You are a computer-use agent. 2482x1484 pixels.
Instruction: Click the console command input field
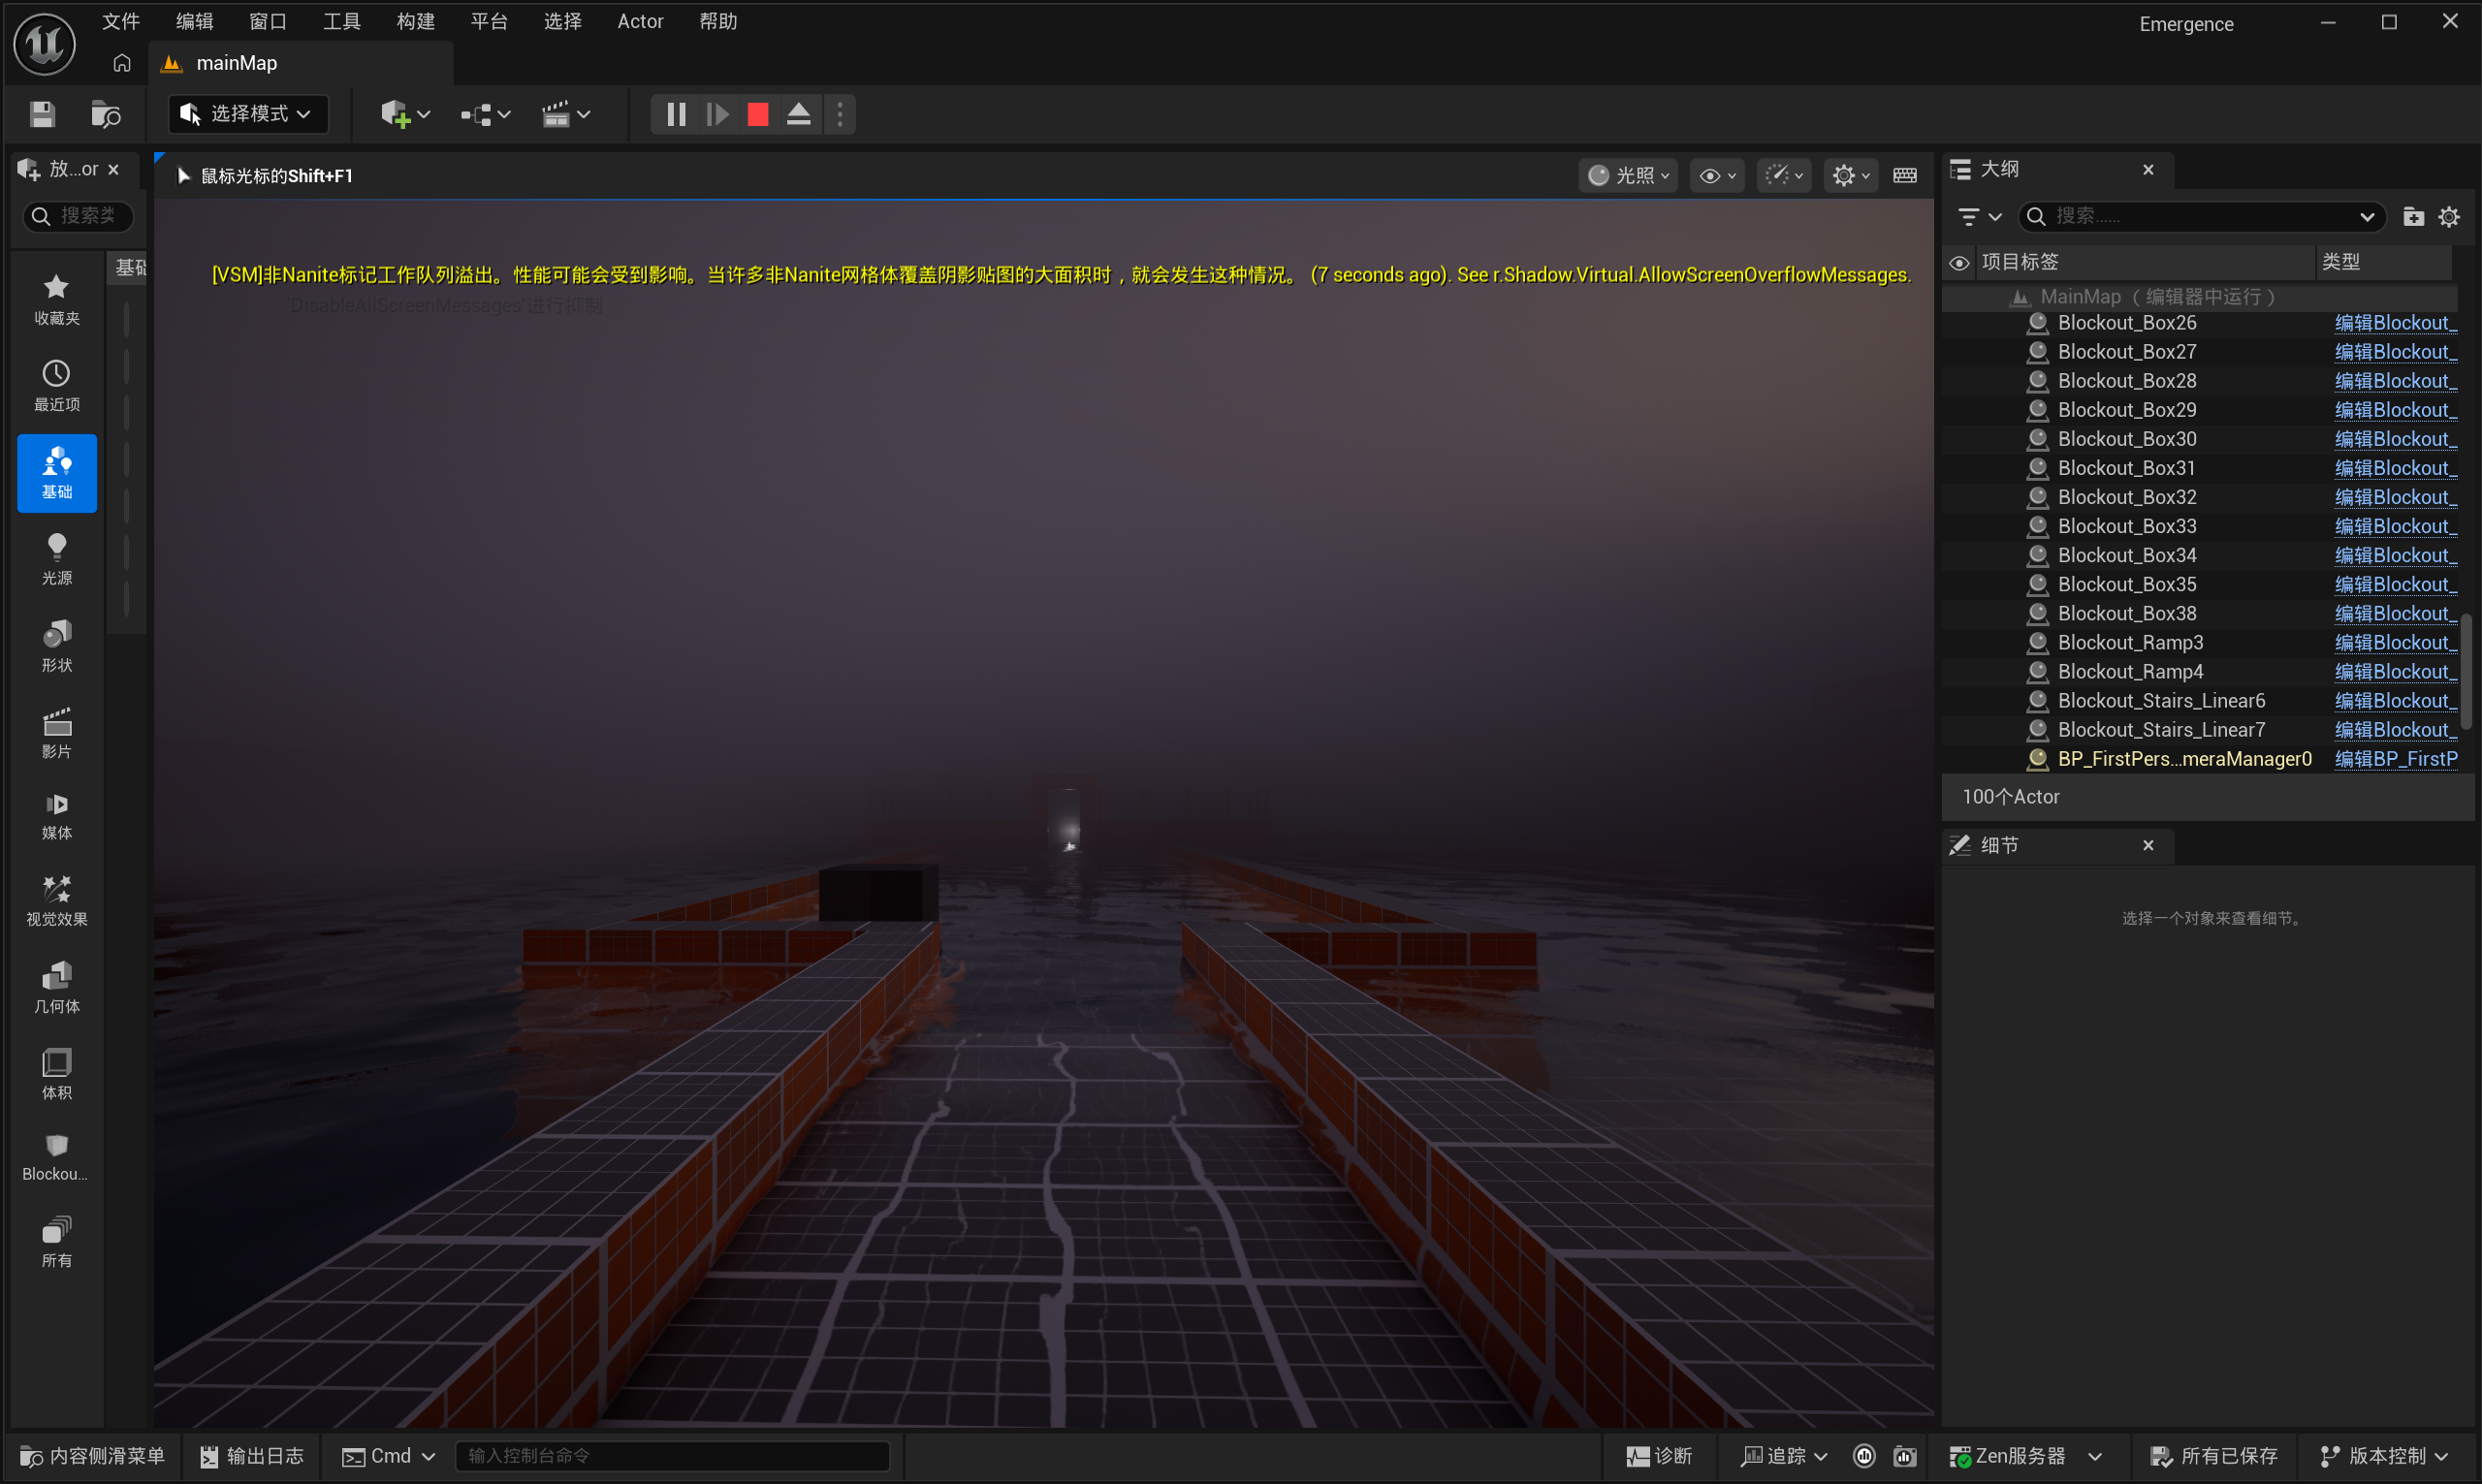(672, 1456)
